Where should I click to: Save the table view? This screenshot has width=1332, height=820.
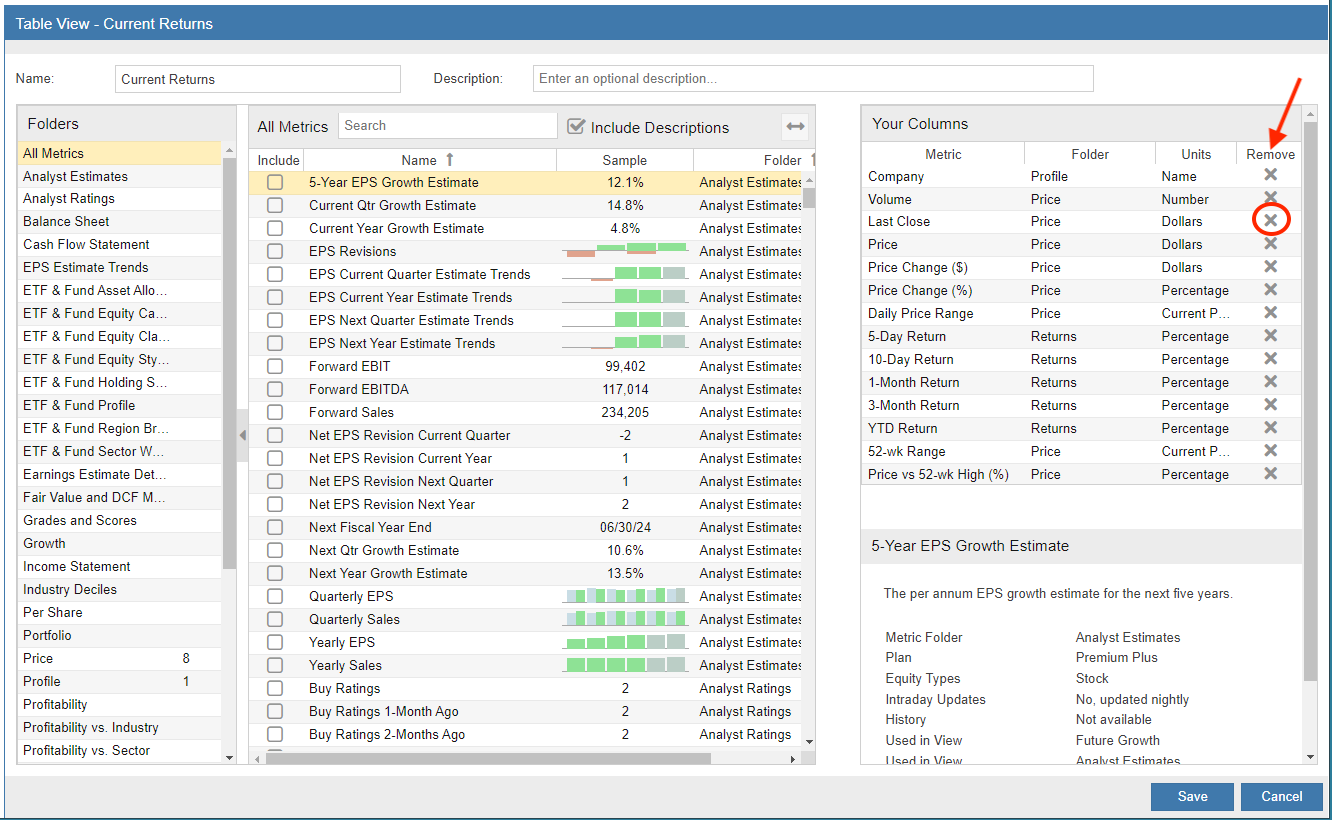[1192, 797]
